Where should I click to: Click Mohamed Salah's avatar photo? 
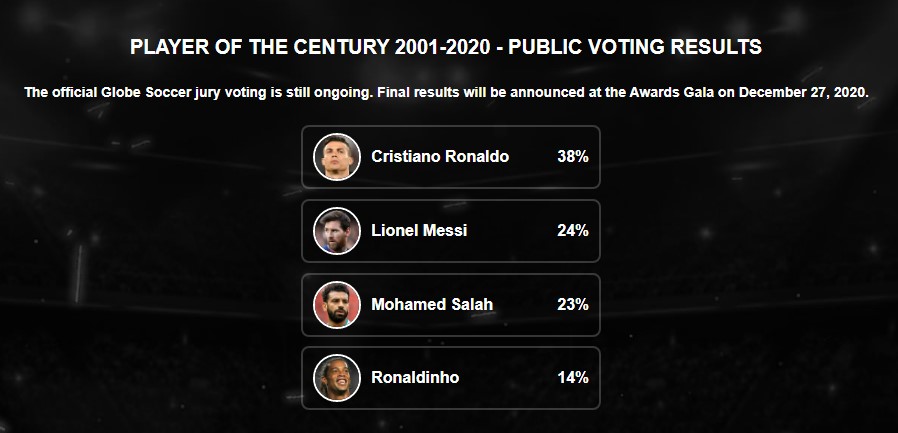(x=337, y=305)
